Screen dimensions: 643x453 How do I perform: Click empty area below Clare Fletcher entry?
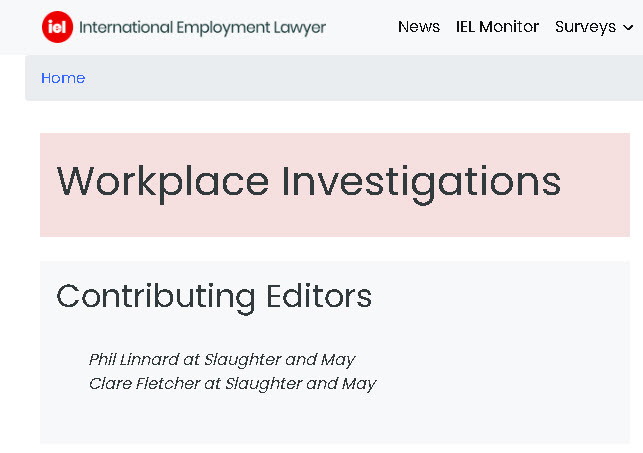coord(335,420)
